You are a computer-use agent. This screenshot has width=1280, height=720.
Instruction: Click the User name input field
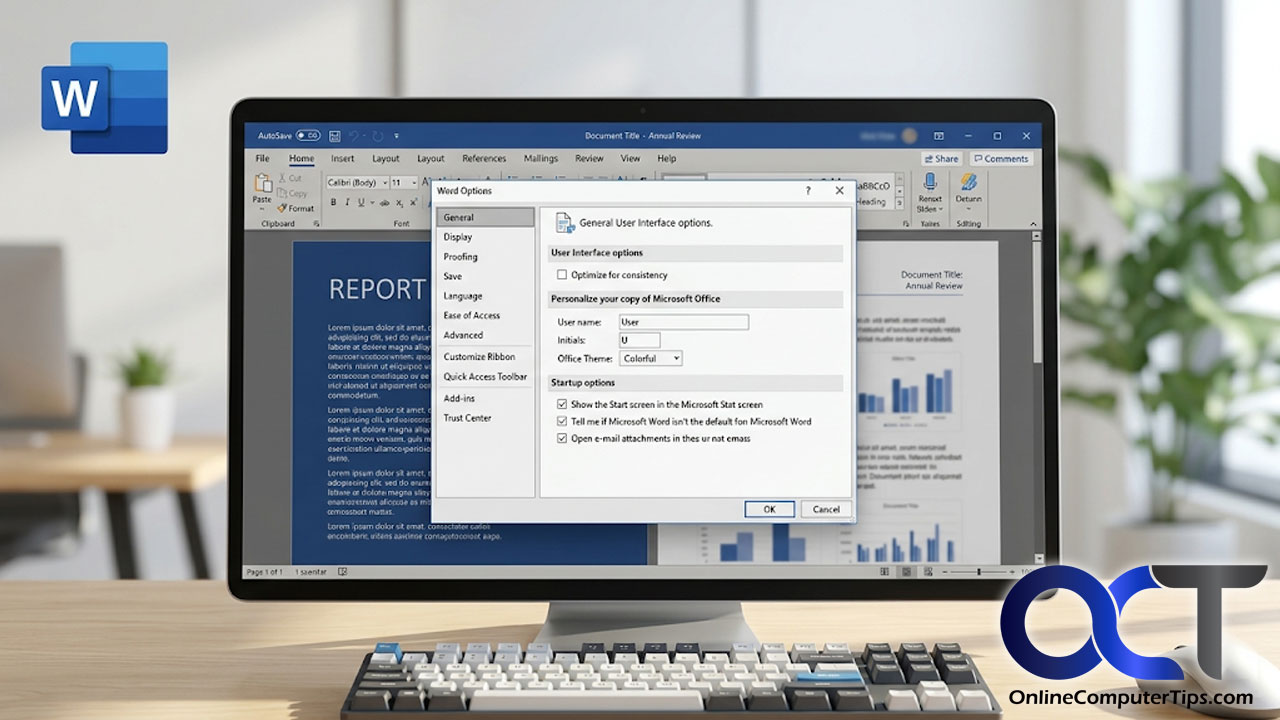pos(683,322)
